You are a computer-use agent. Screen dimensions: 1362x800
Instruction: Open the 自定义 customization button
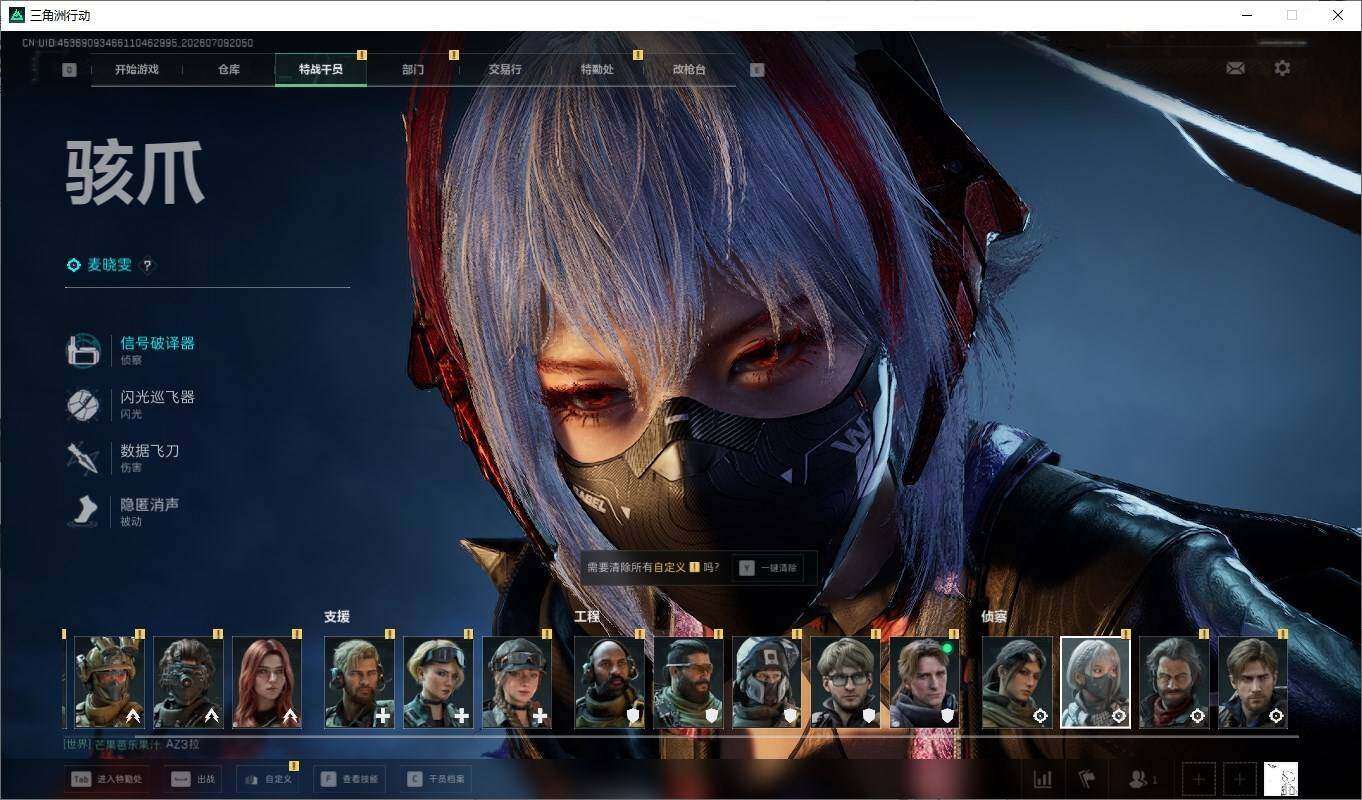point(268,779)
